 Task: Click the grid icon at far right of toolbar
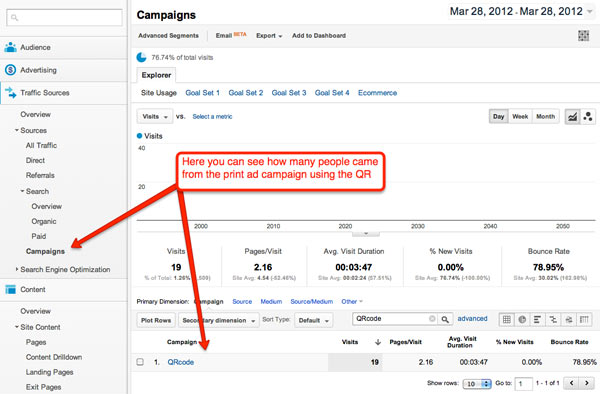(583, 36)
